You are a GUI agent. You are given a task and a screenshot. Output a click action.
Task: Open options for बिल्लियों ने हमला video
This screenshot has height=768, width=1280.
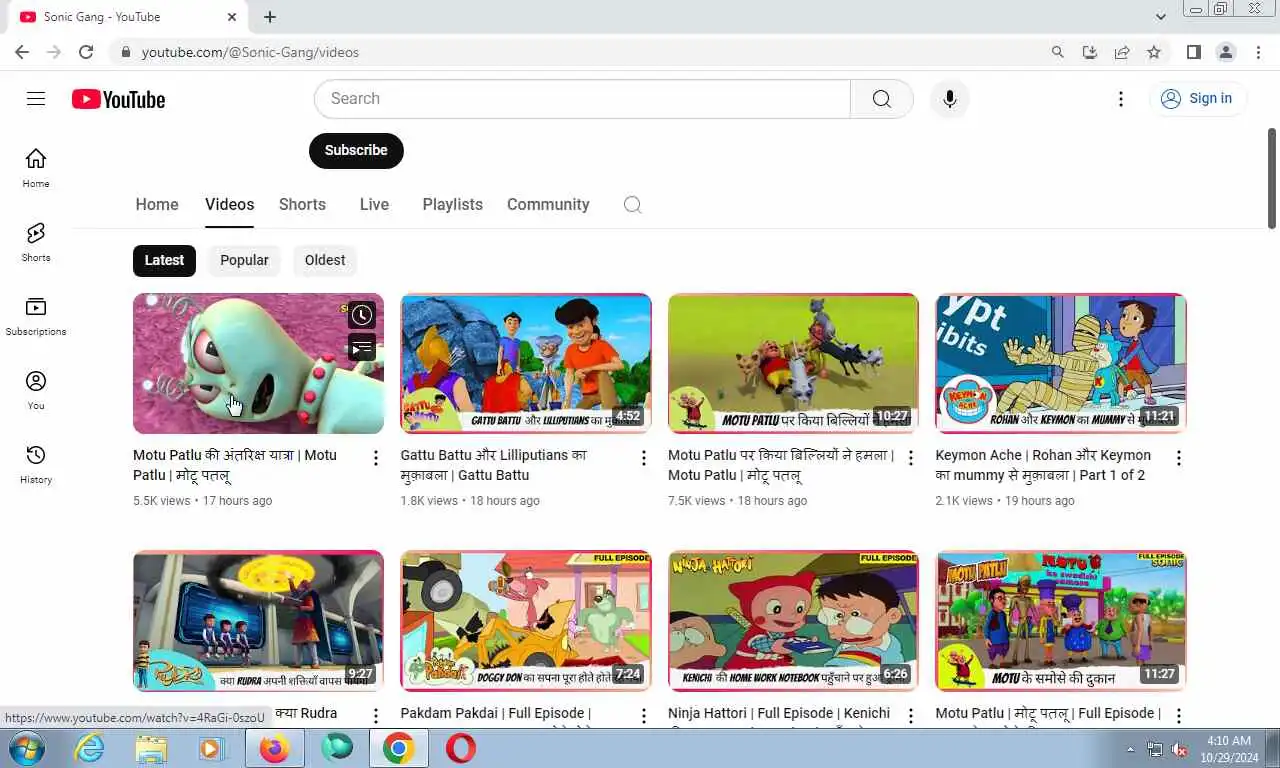[911, 458]
